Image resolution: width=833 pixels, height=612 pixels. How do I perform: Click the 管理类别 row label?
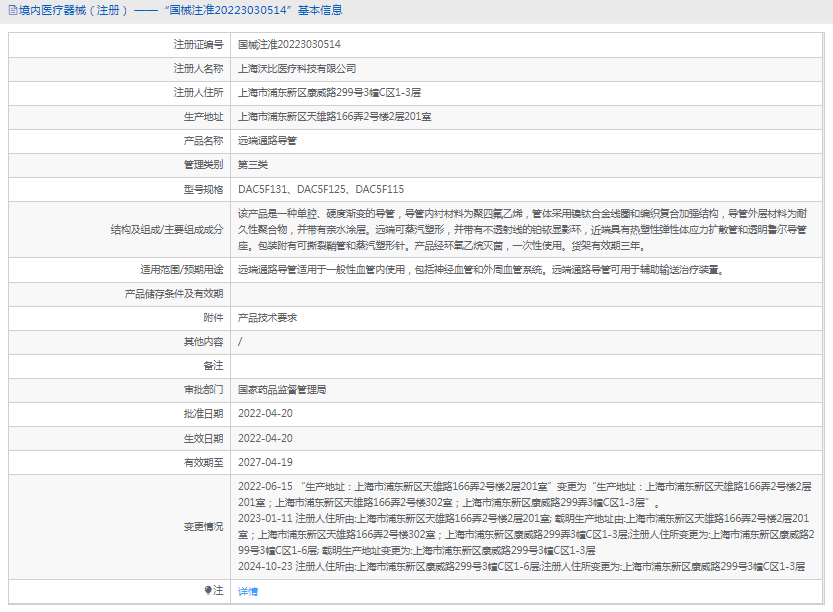[x=203, y=165]
